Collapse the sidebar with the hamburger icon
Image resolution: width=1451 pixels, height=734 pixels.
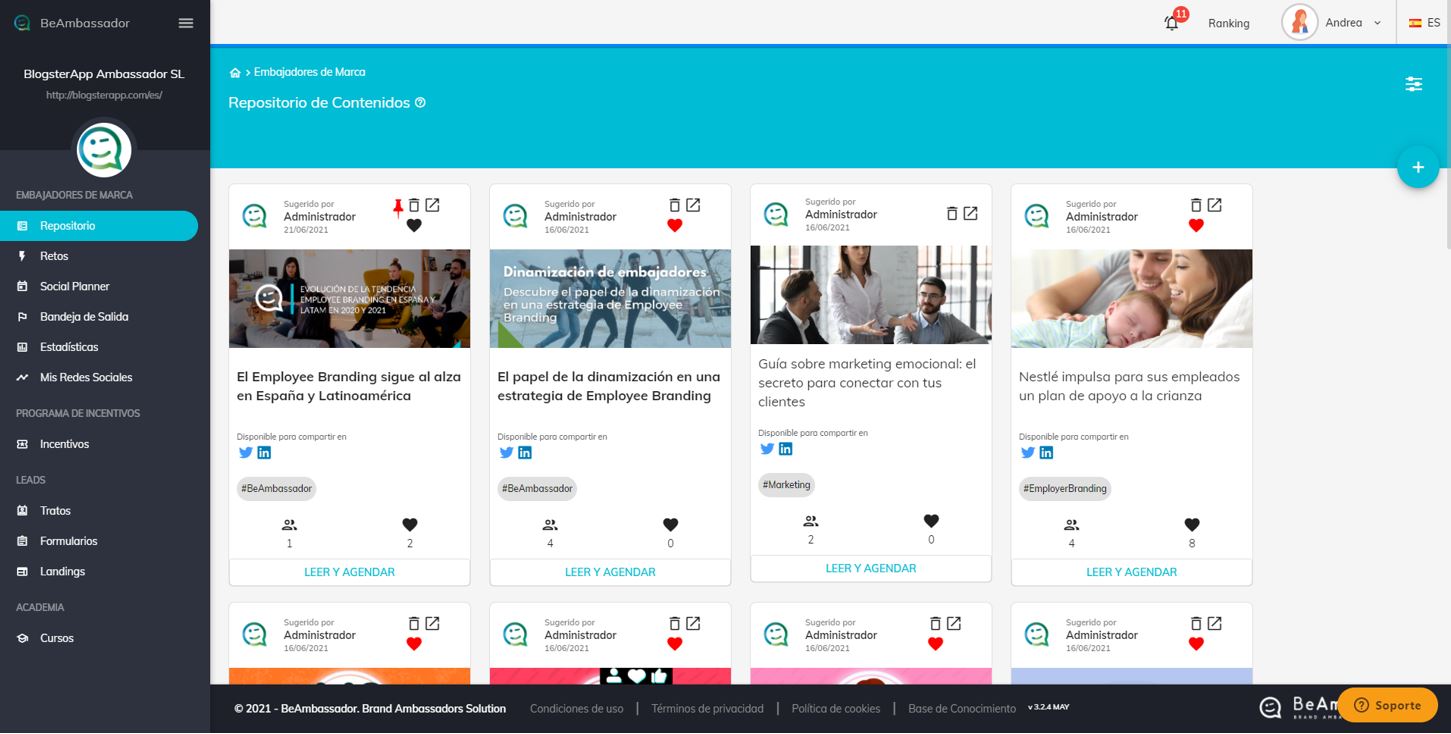point(185,22)
